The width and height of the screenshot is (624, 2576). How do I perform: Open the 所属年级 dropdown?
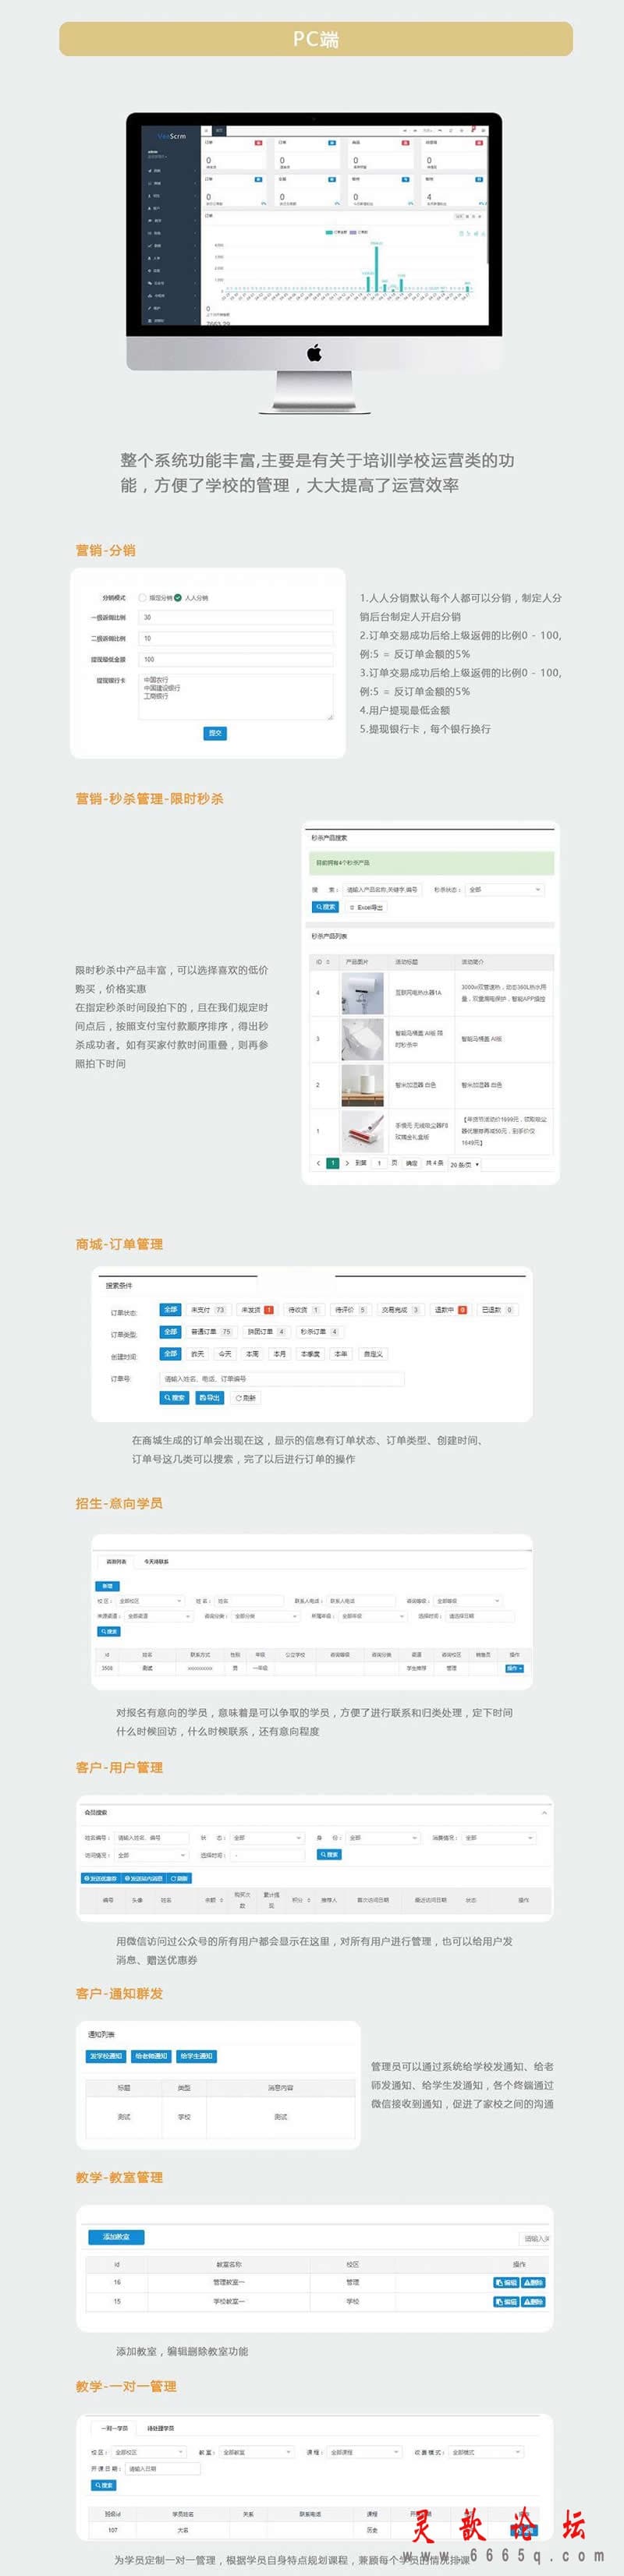tap(373, 1616)
